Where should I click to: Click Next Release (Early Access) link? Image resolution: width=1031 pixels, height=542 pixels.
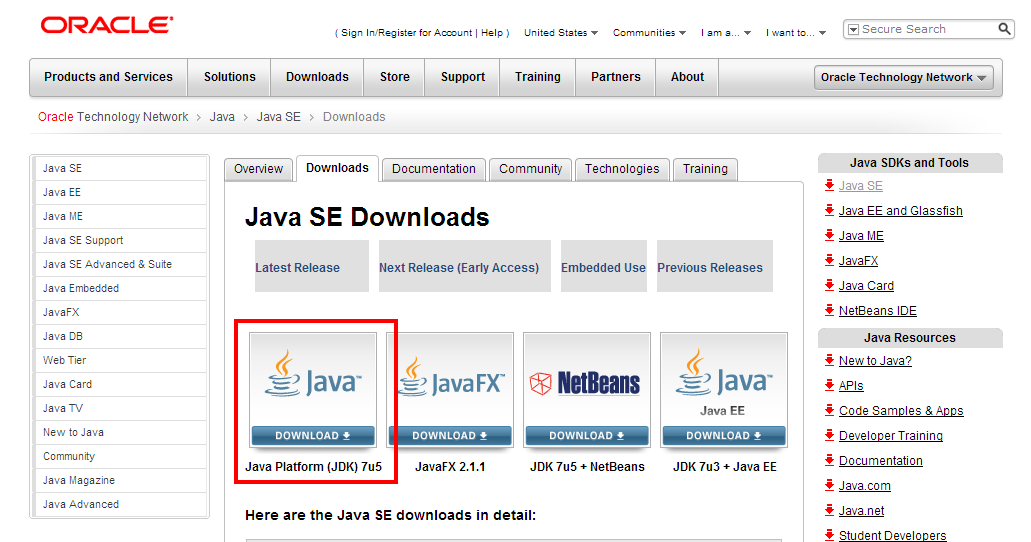pyautogui.click(x=459, y=268)
